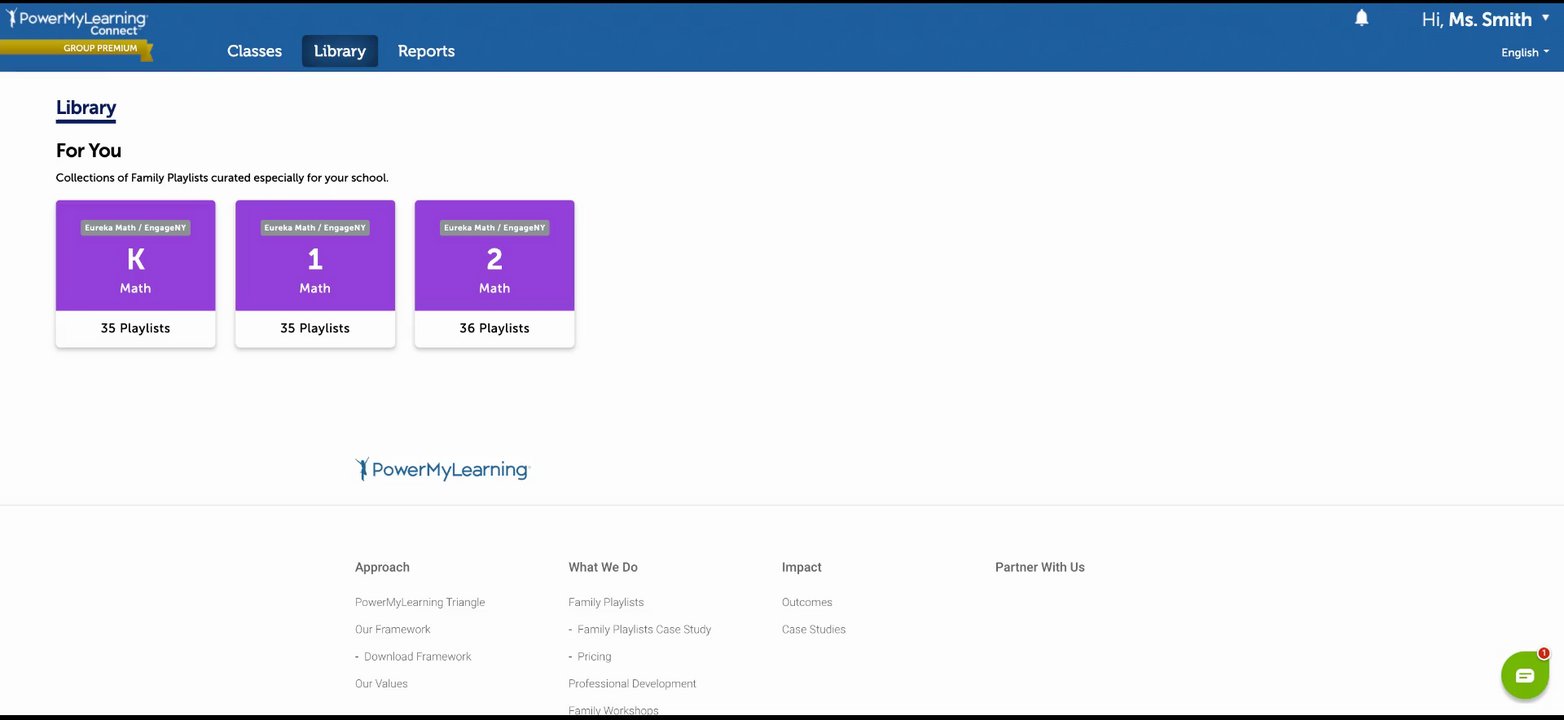Screen dimensions: 1564x720
Task: Go to the Classes tab
Action: click(254, 51)
